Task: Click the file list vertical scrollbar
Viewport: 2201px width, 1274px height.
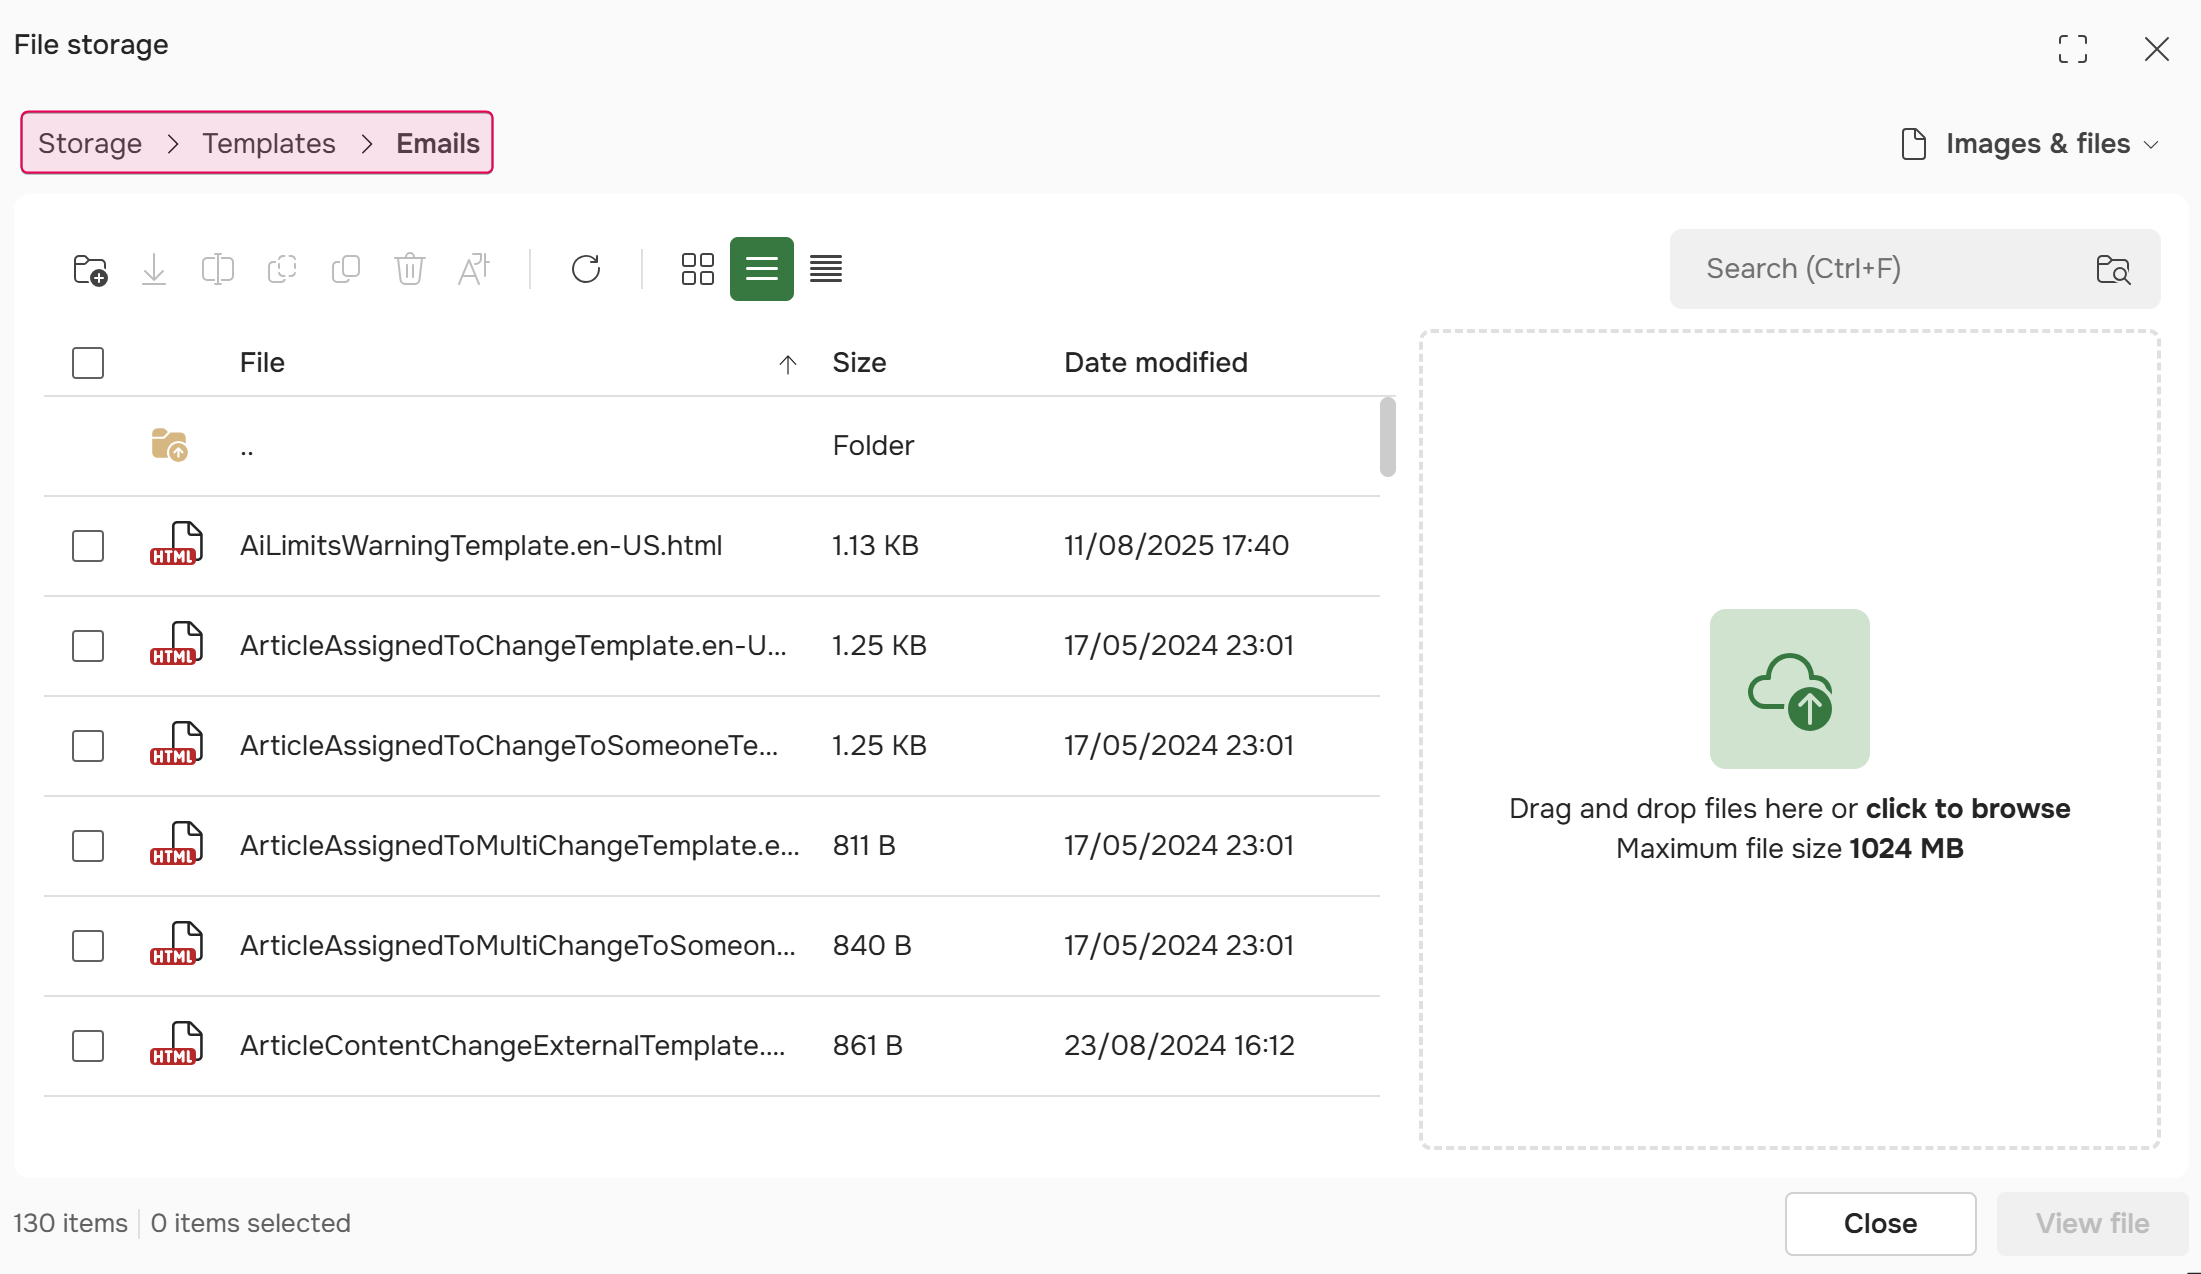Action: coord(1387,437)
